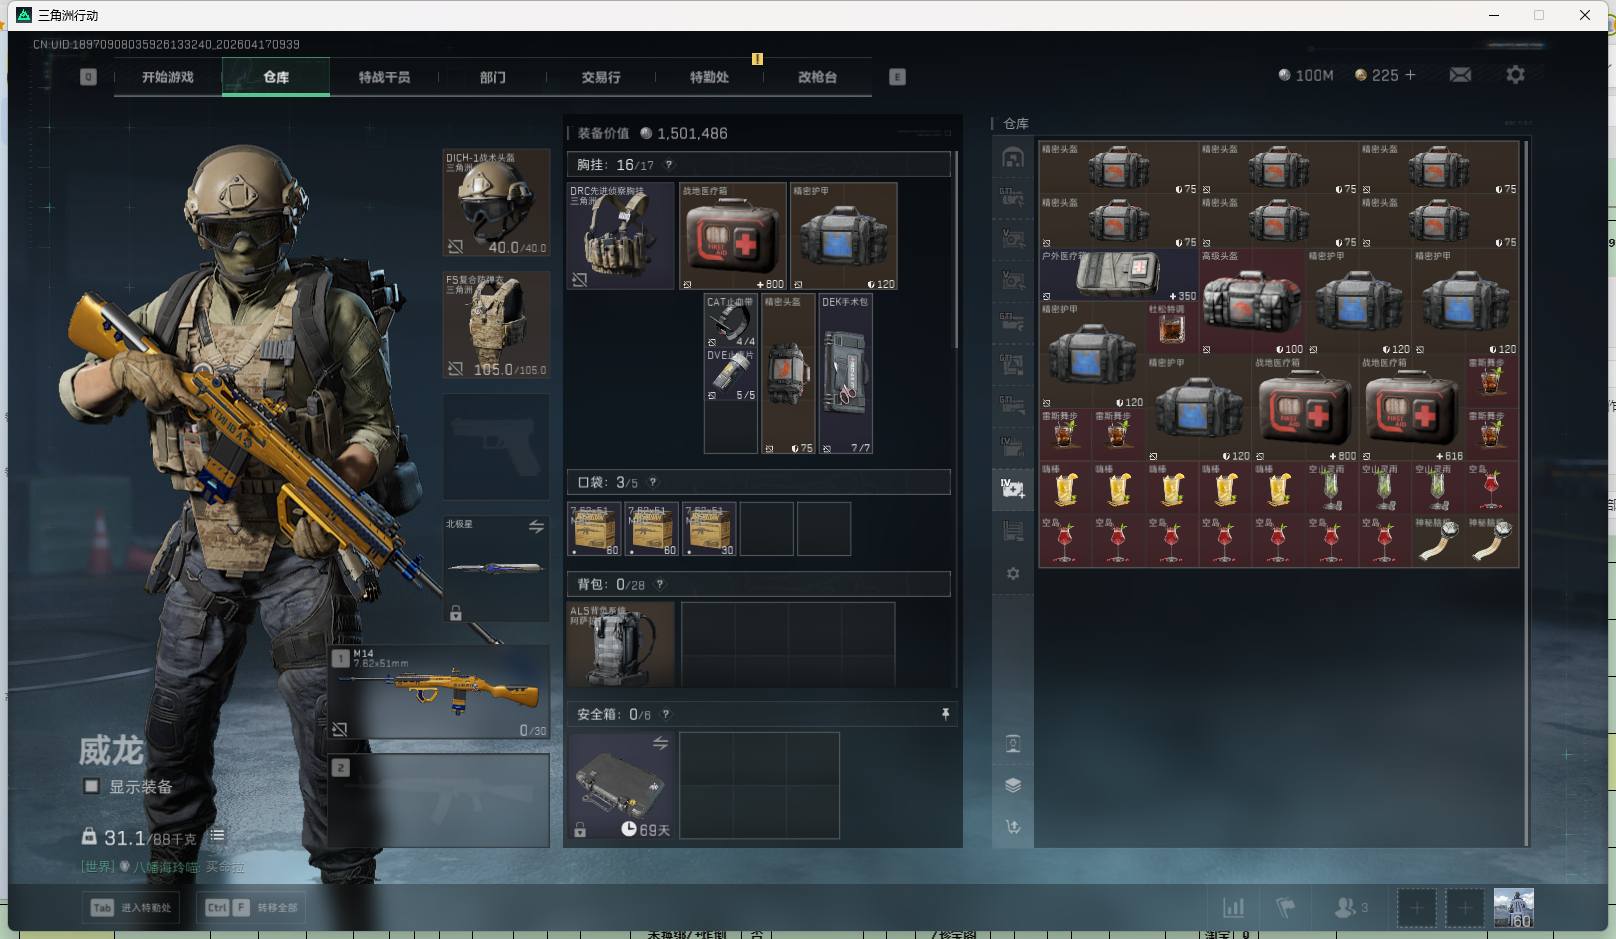Open the statistics bar chart icon
1616x939 pixels.
pyautogui.click(x=1234, y=907)
